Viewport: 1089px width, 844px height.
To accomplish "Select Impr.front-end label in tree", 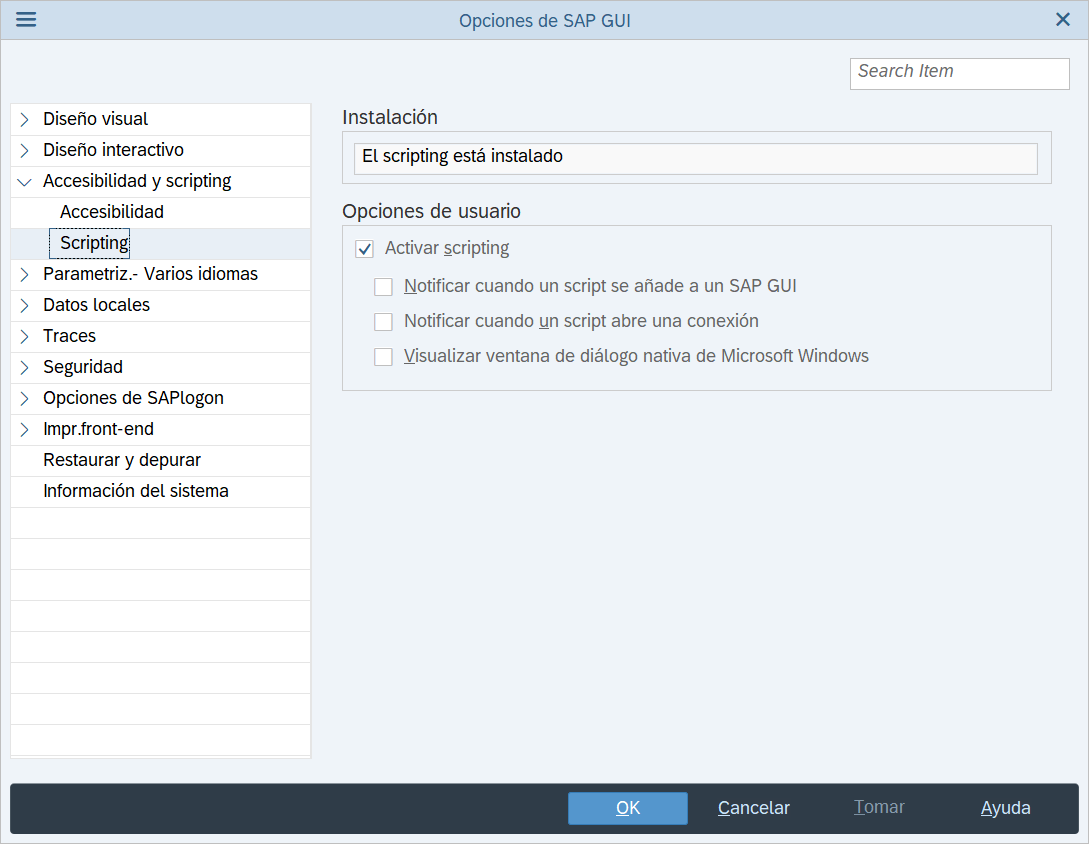I will pos(98,429).
